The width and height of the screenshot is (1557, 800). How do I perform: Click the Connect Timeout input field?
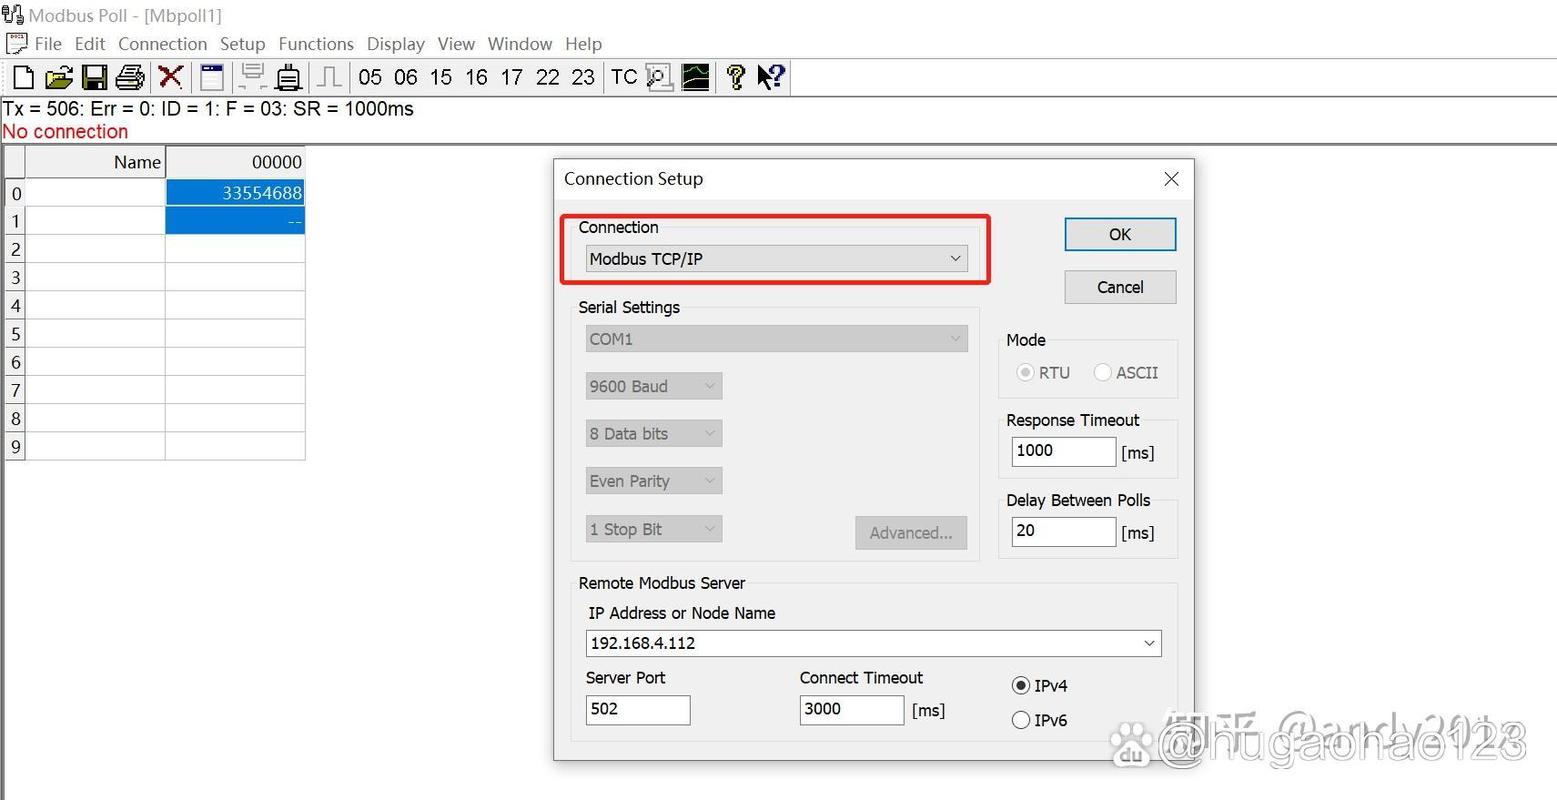click(852, 709)
